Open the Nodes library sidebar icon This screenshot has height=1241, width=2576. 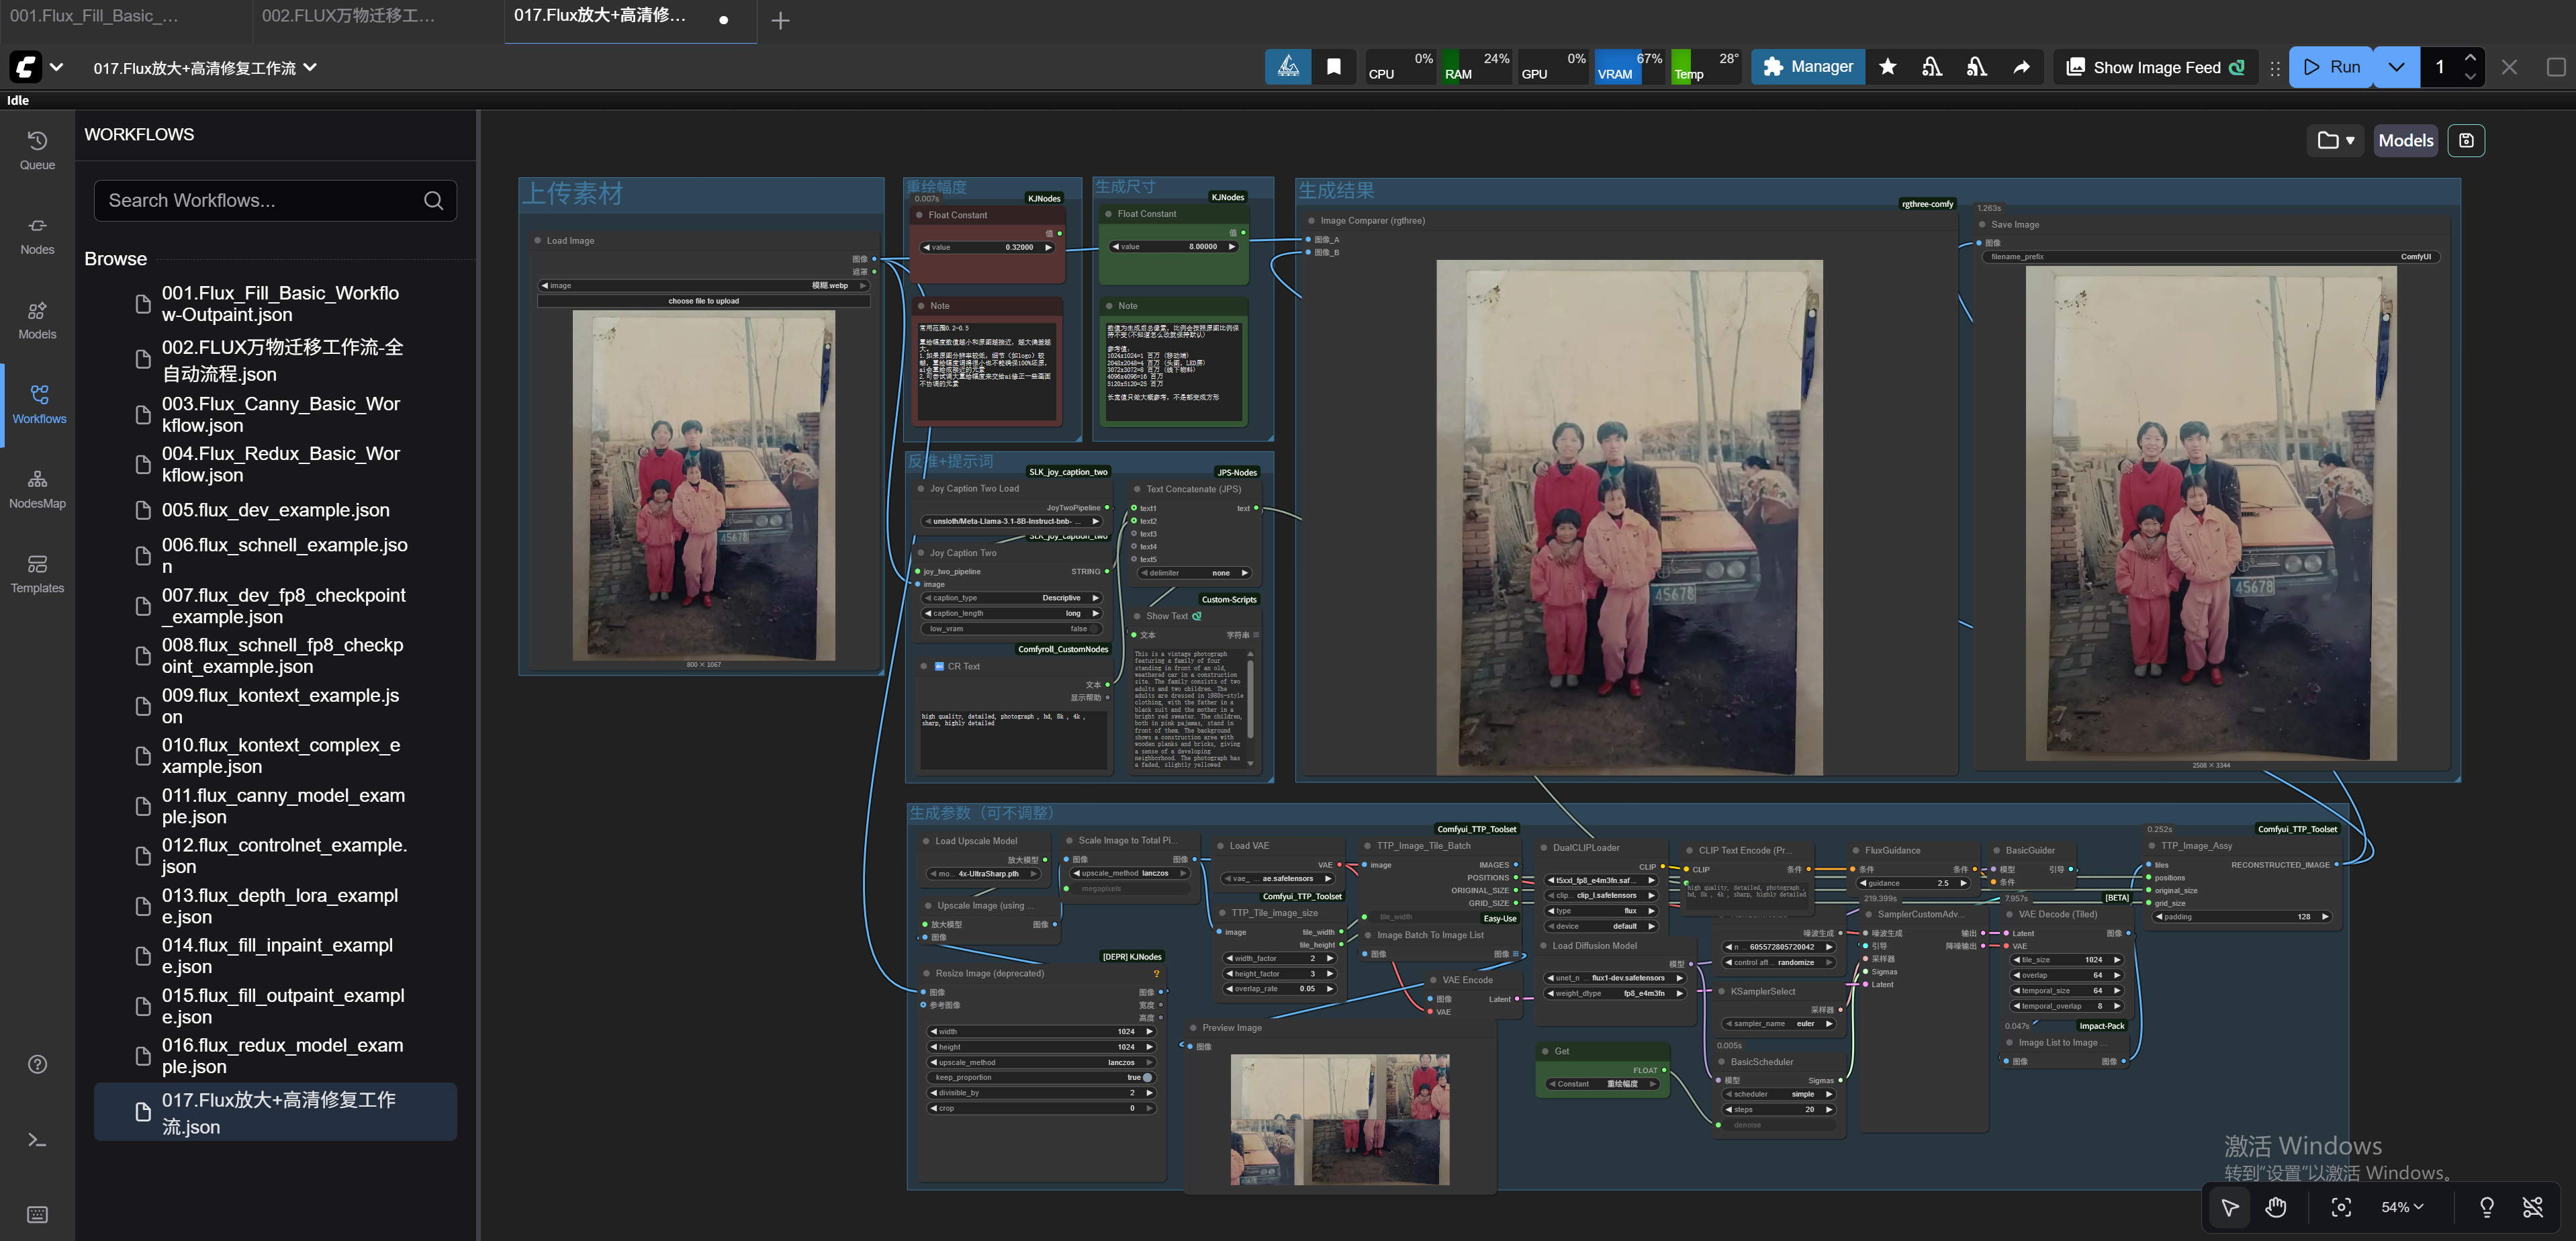(x=37, y=235)
